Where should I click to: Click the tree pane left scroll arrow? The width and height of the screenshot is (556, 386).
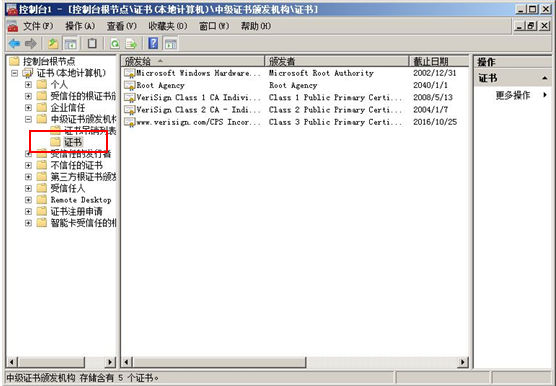click(12, 362)
